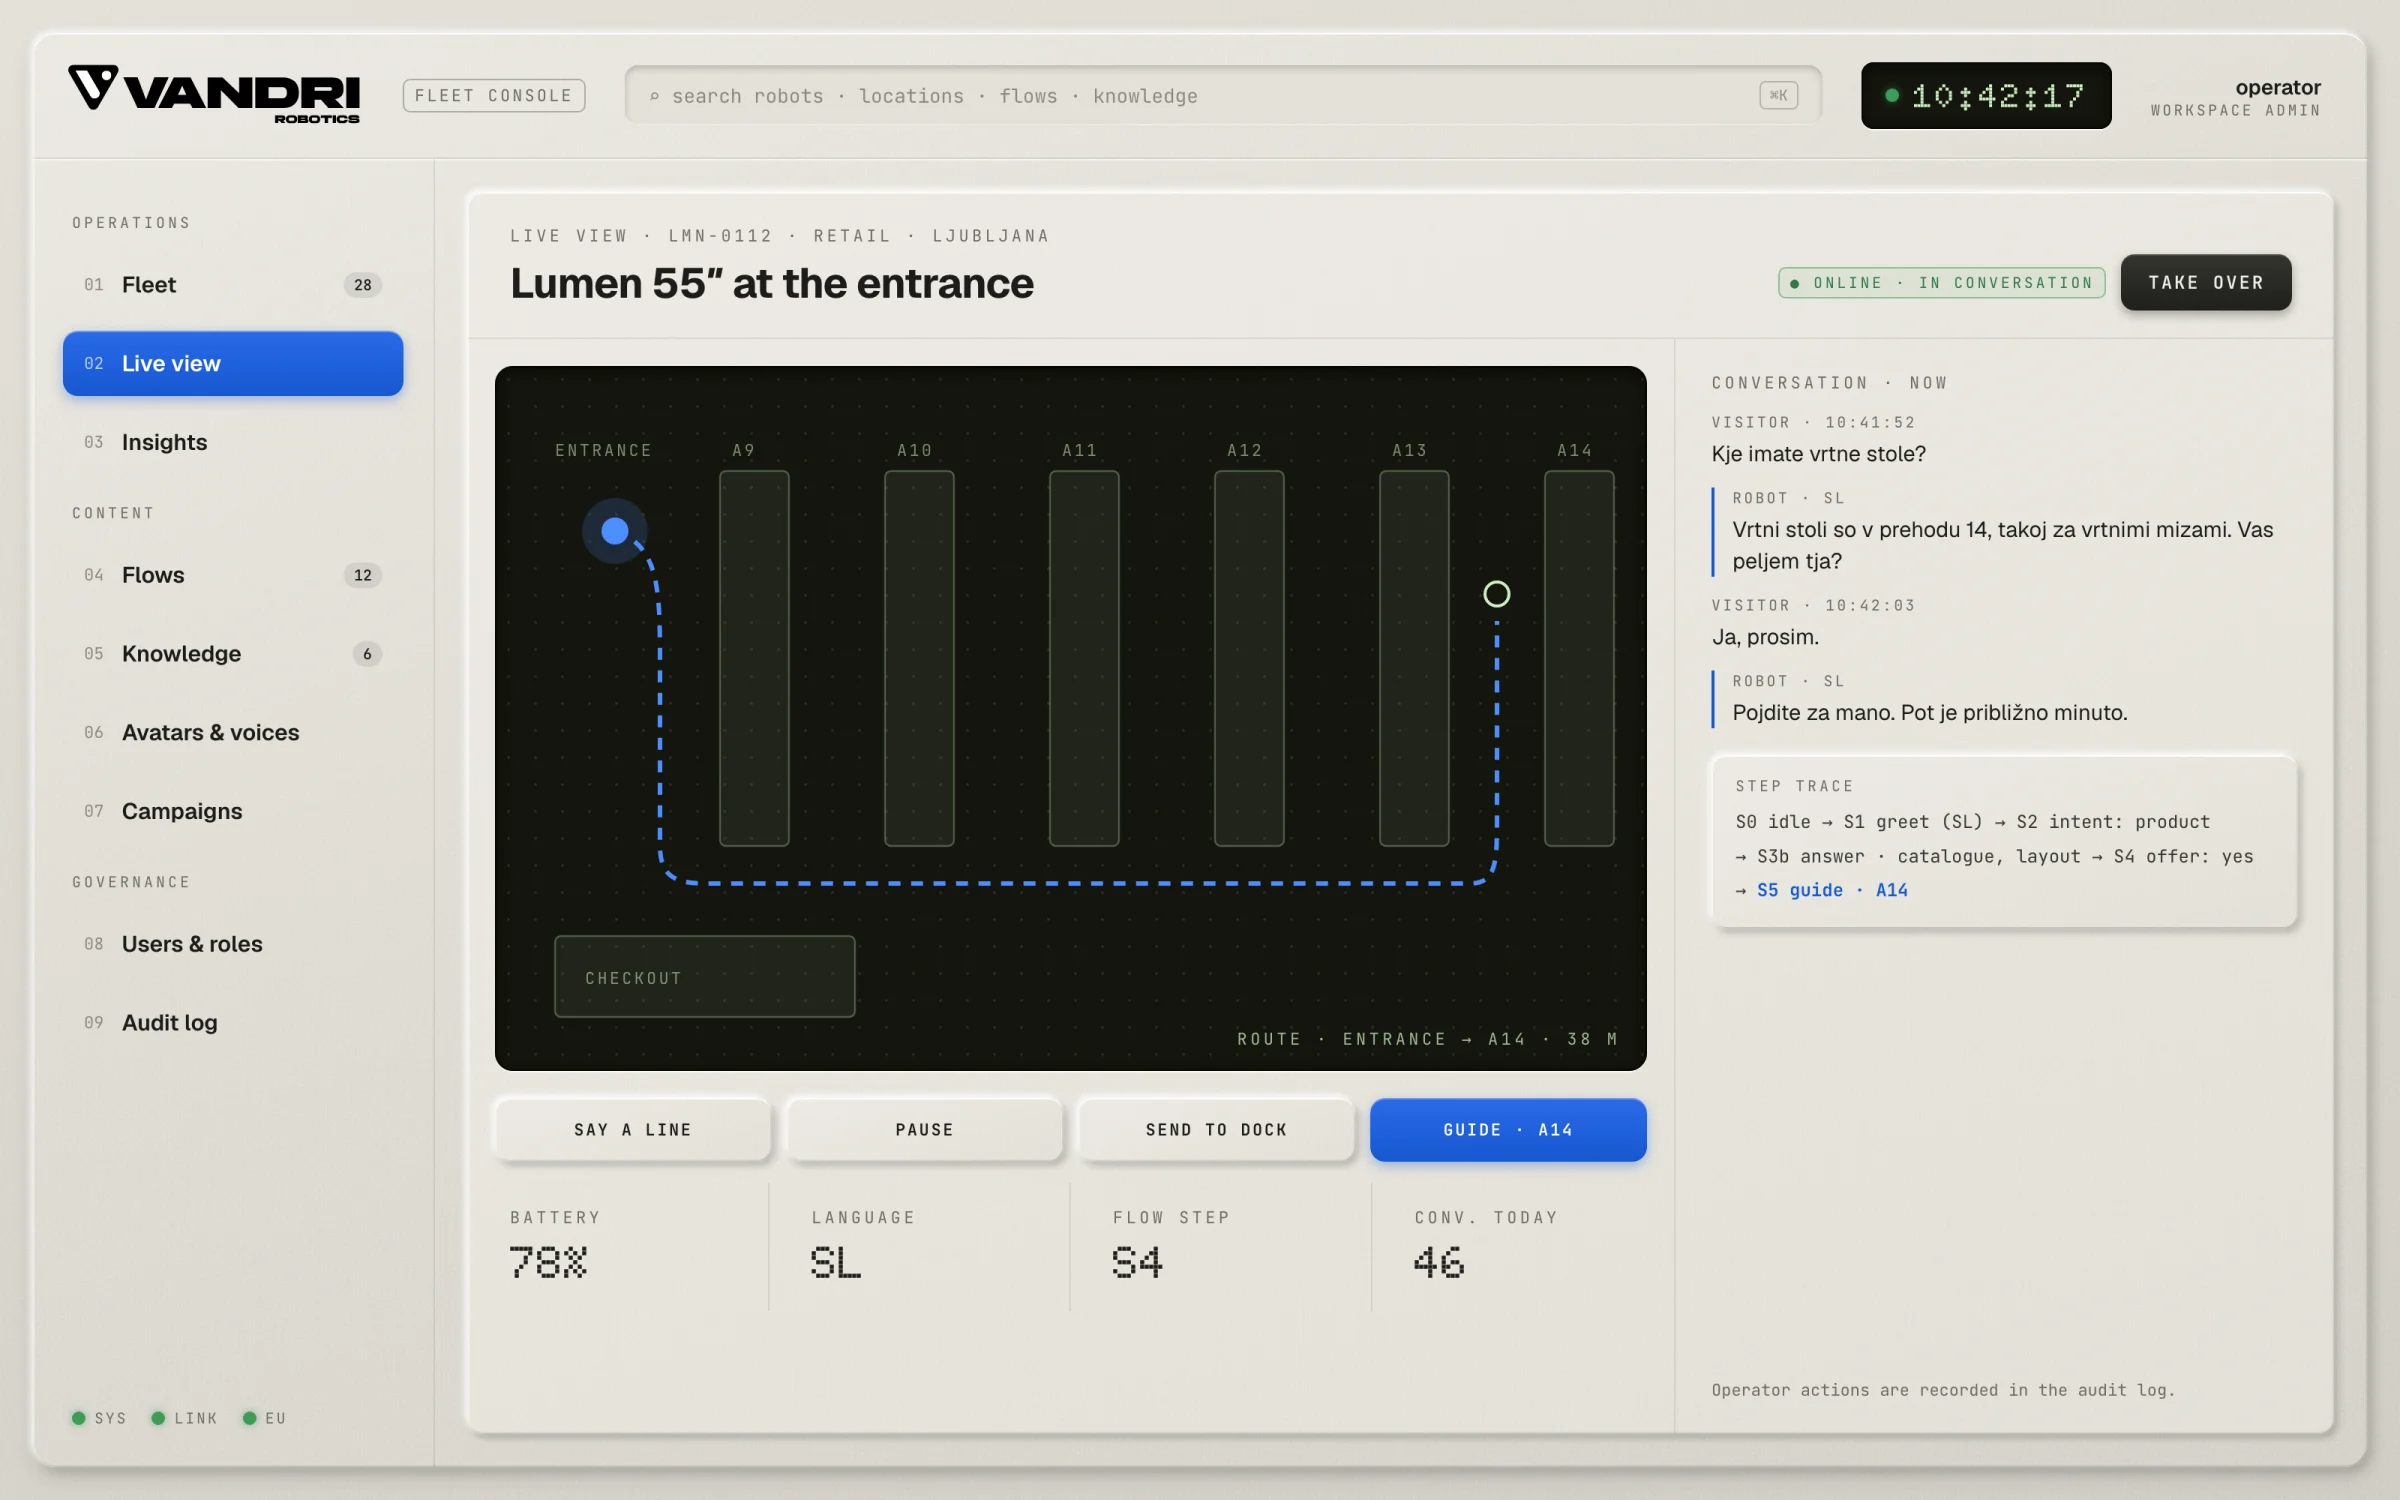Click Send to Dock
Image resolution: width=2400 pixels, height=1500 pixels.
tap(1216, 1130)
